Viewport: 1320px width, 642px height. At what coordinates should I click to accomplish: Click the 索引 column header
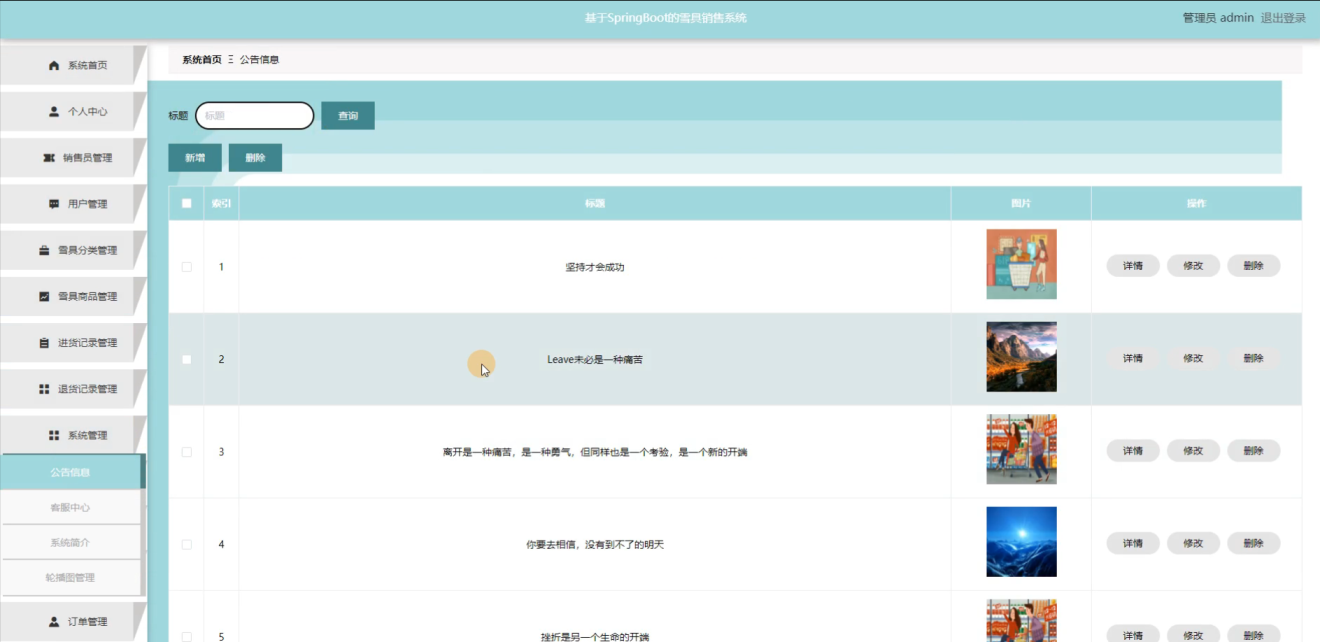pos(221,203)
